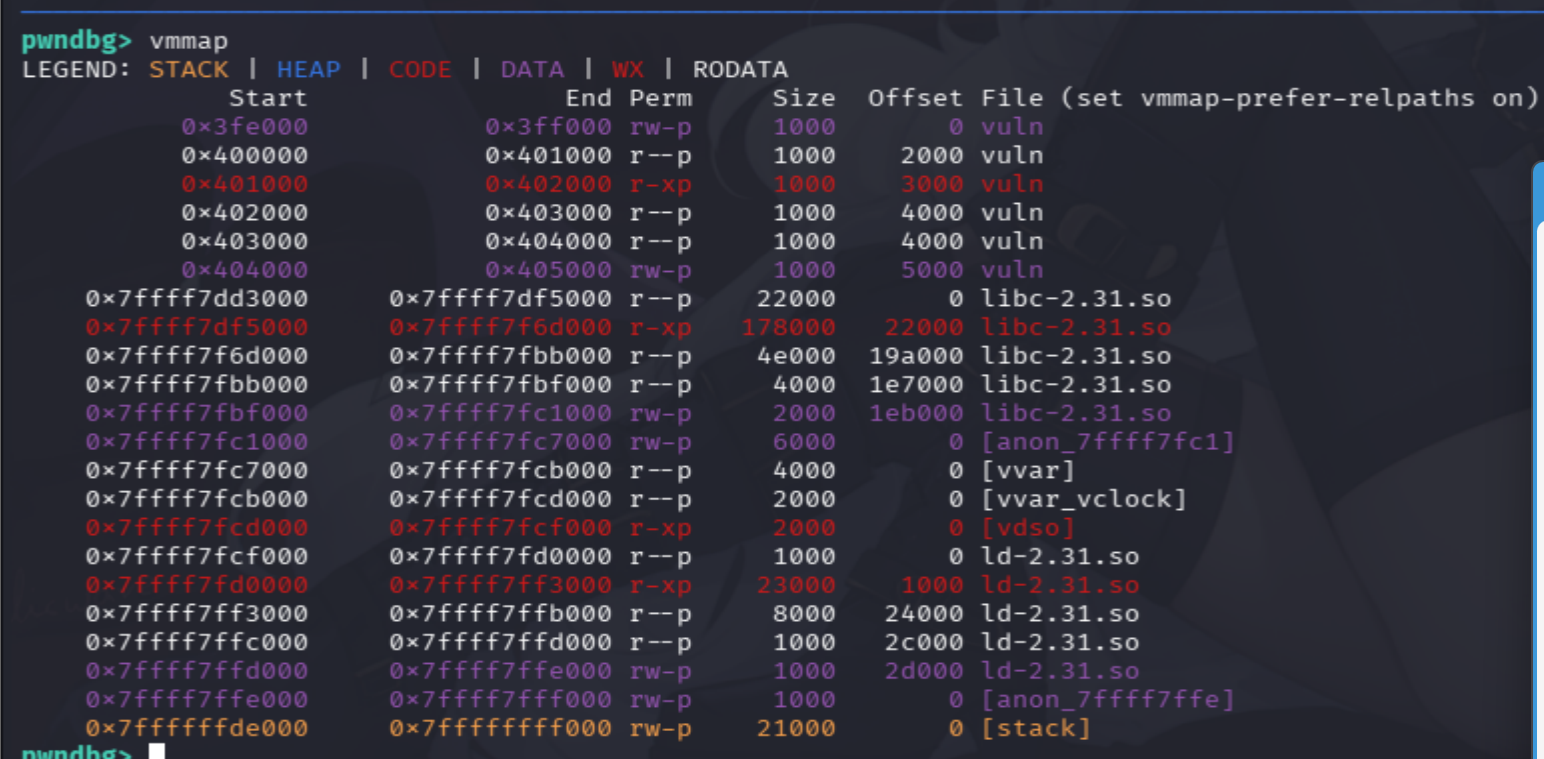
Task: Click the [vdso] file entry
Action: (x=1027, y=527)
